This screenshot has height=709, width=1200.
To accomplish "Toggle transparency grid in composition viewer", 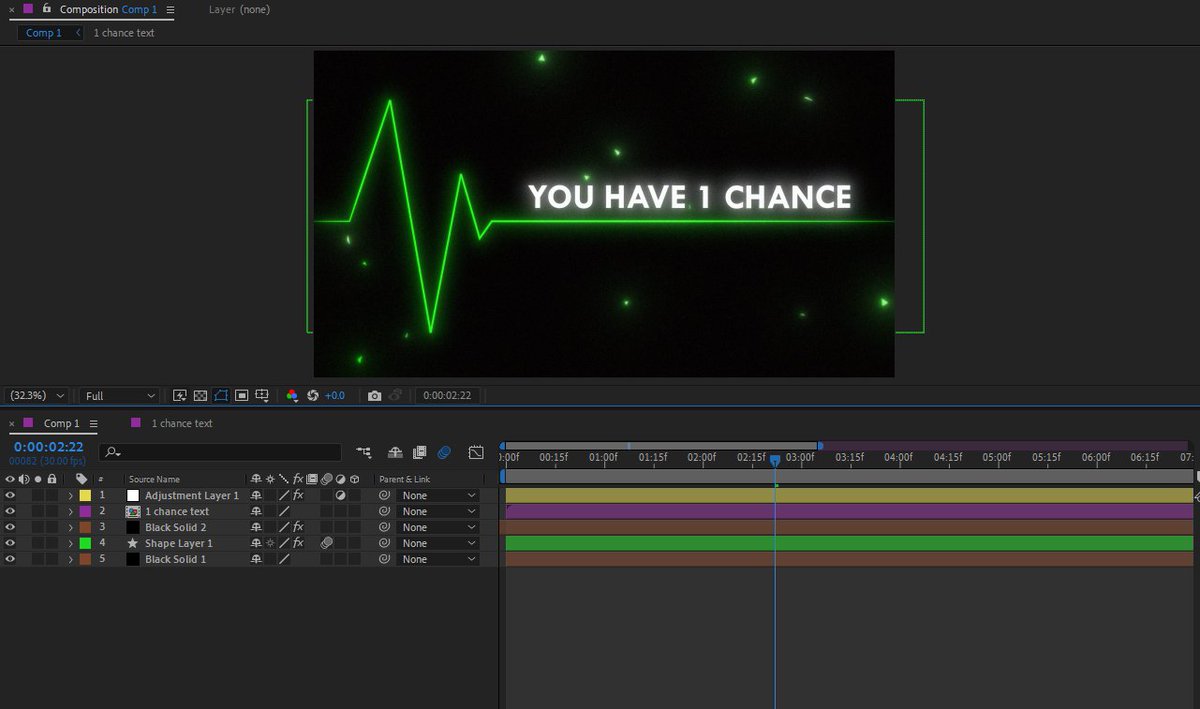I will point(200,396).
